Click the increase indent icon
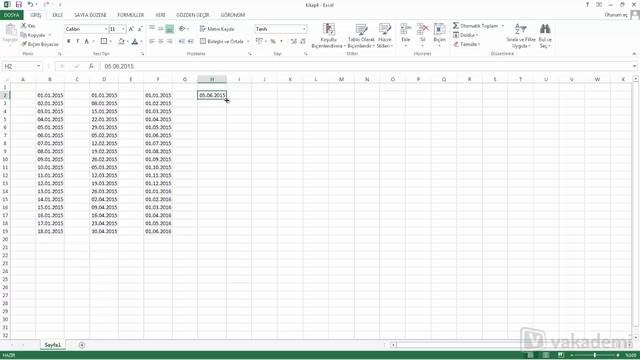Screen dimensions: 640x360 tap(191, 41)
